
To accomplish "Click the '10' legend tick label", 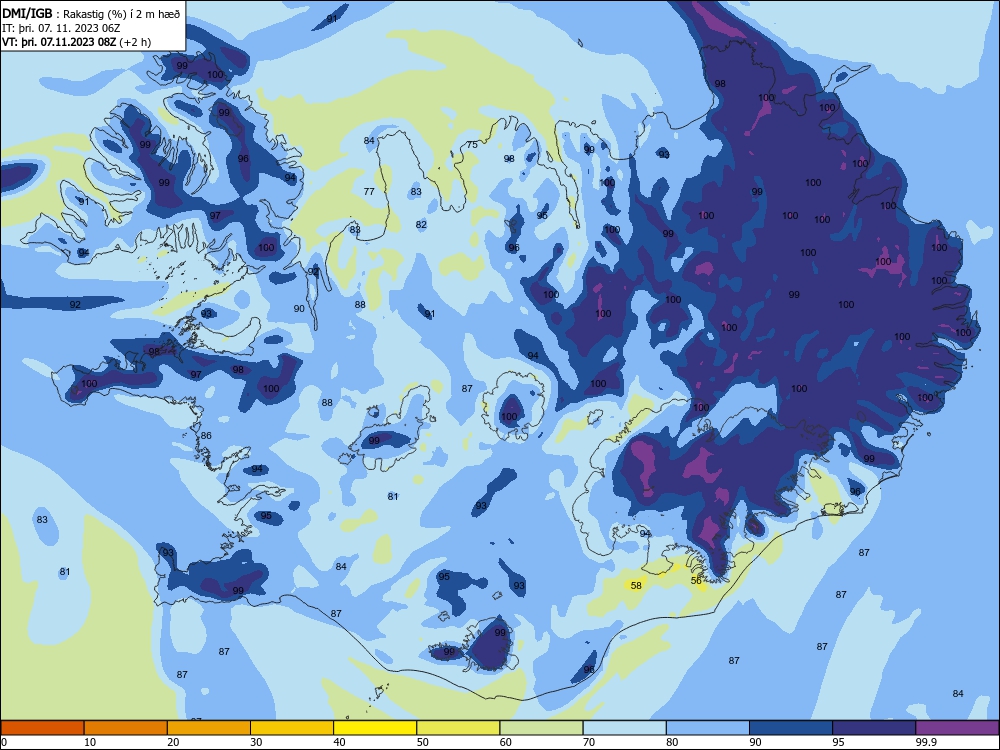I will (90, 742).
